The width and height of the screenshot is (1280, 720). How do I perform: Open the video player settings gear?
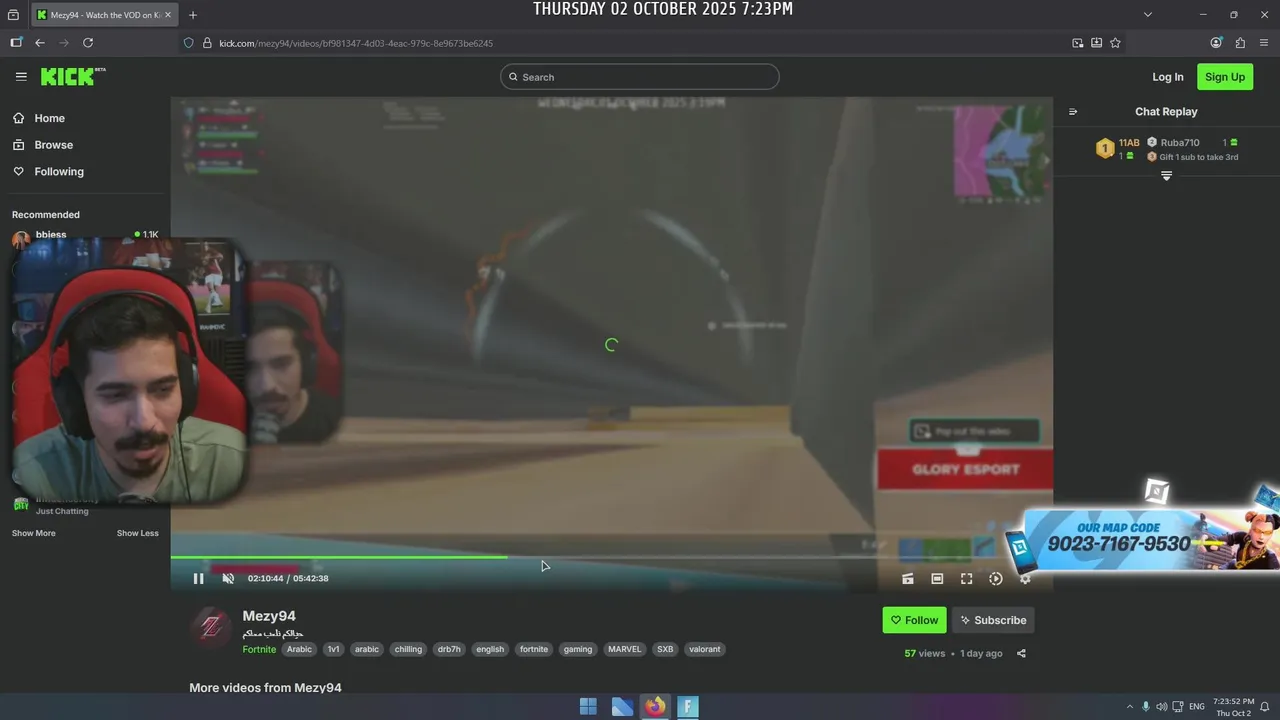[1024, 578]
